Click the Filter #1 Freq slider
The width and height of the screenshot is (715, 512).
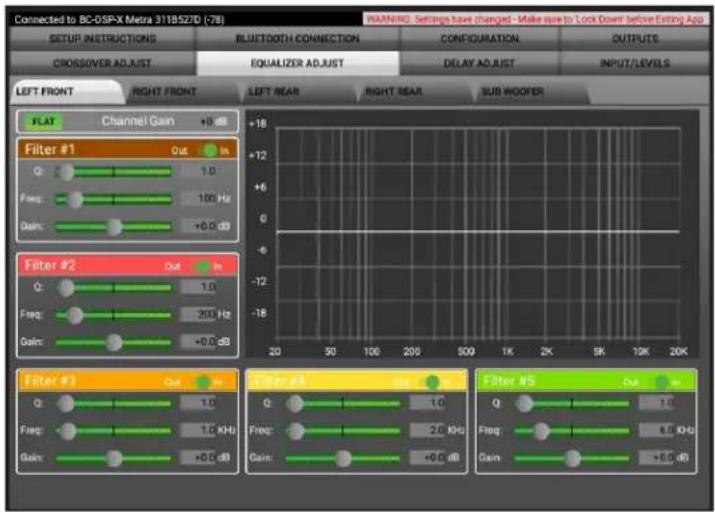click(113, 199)
